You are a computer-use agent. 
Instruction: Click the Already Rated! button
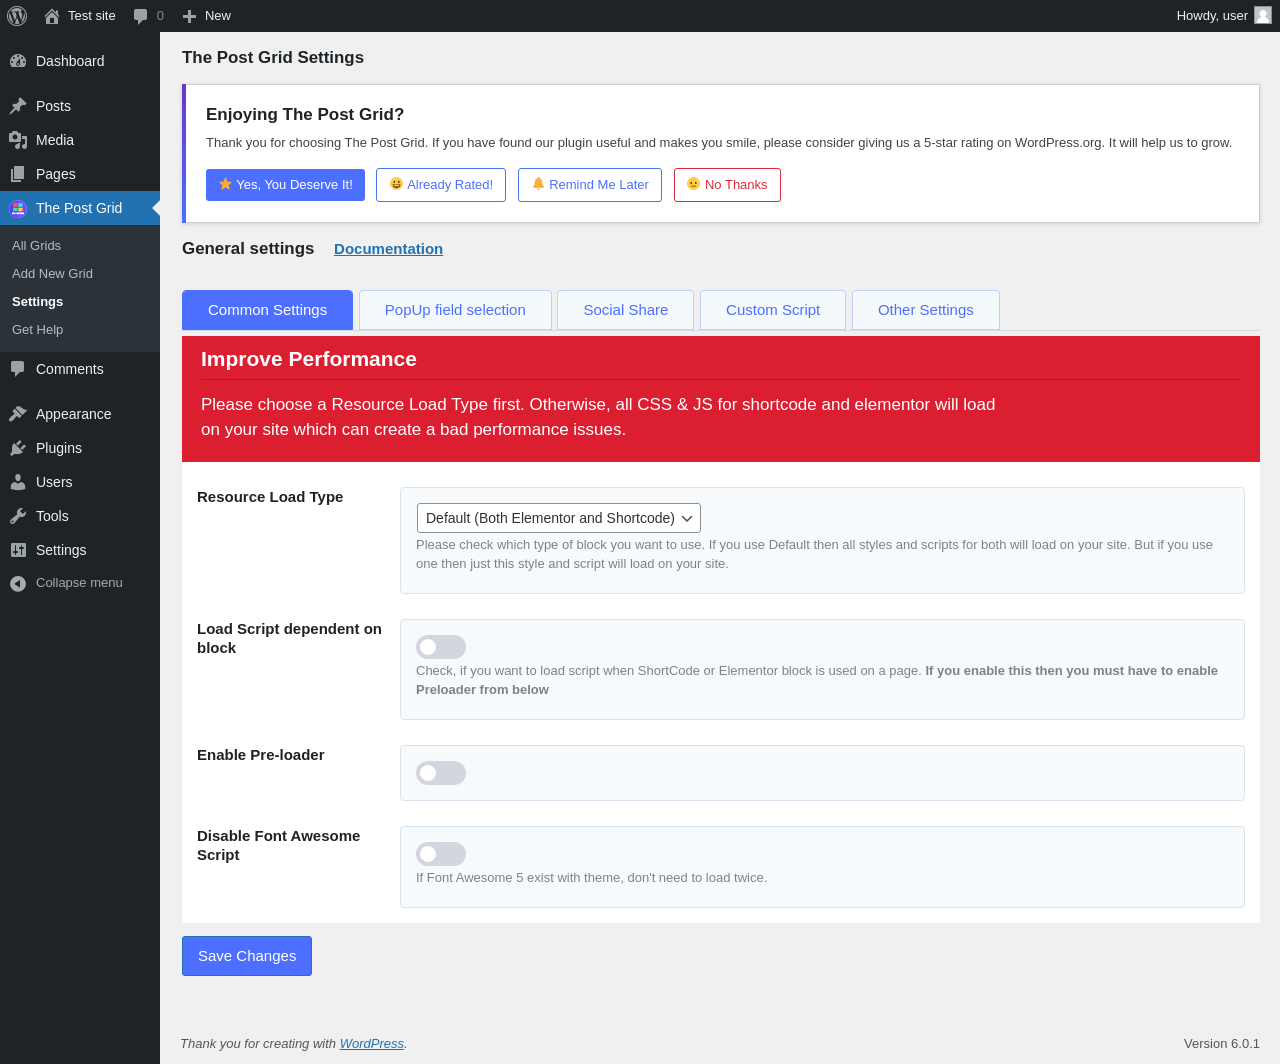(x=441, y=185)
